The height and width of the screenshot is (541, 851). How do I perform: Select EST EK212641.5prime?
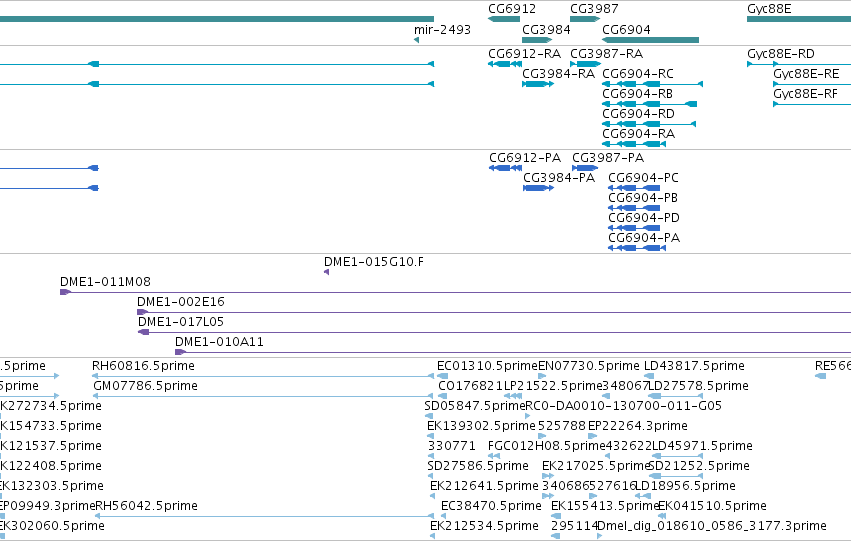click(432, 495)
